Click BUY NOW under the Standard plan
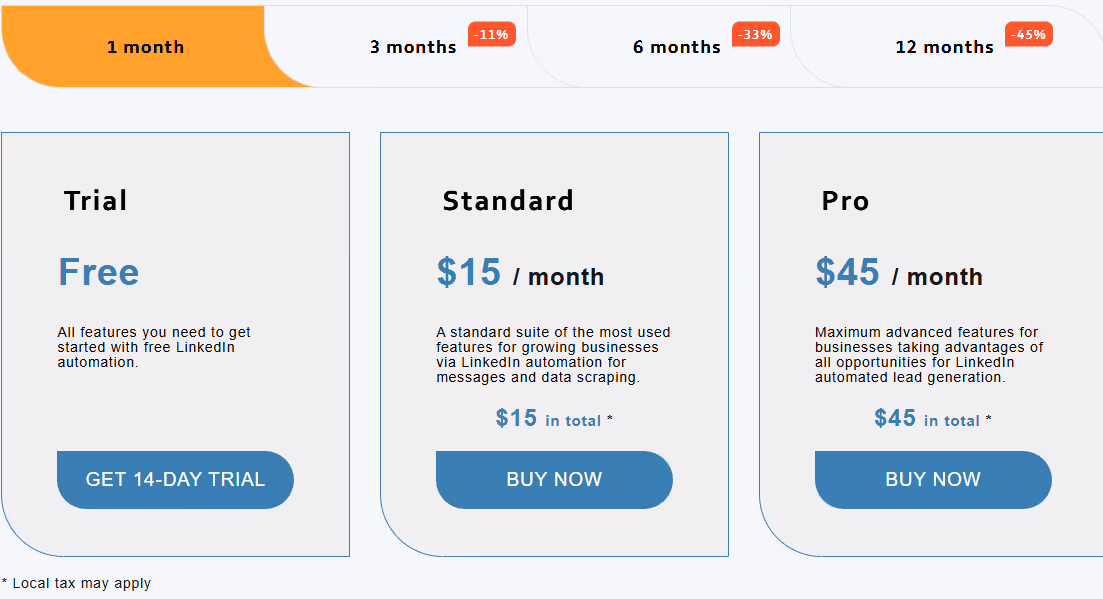 coord(554,480)
